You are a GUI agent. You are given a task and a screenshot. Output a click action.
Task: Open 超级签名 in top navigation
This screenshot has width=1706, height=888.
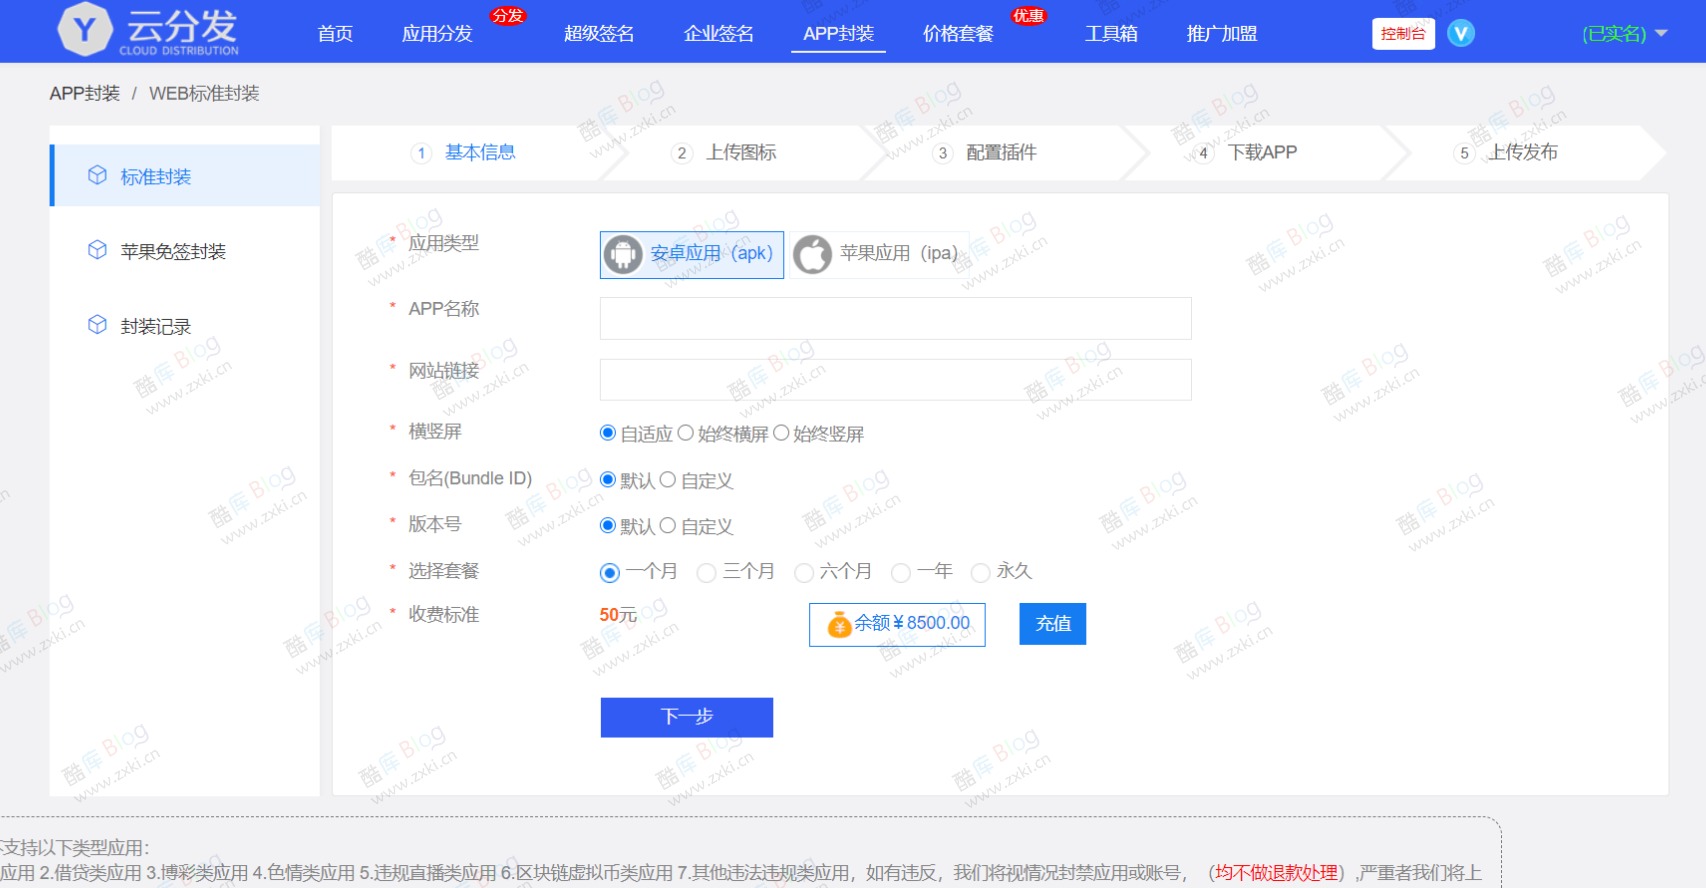coord(598,33)
